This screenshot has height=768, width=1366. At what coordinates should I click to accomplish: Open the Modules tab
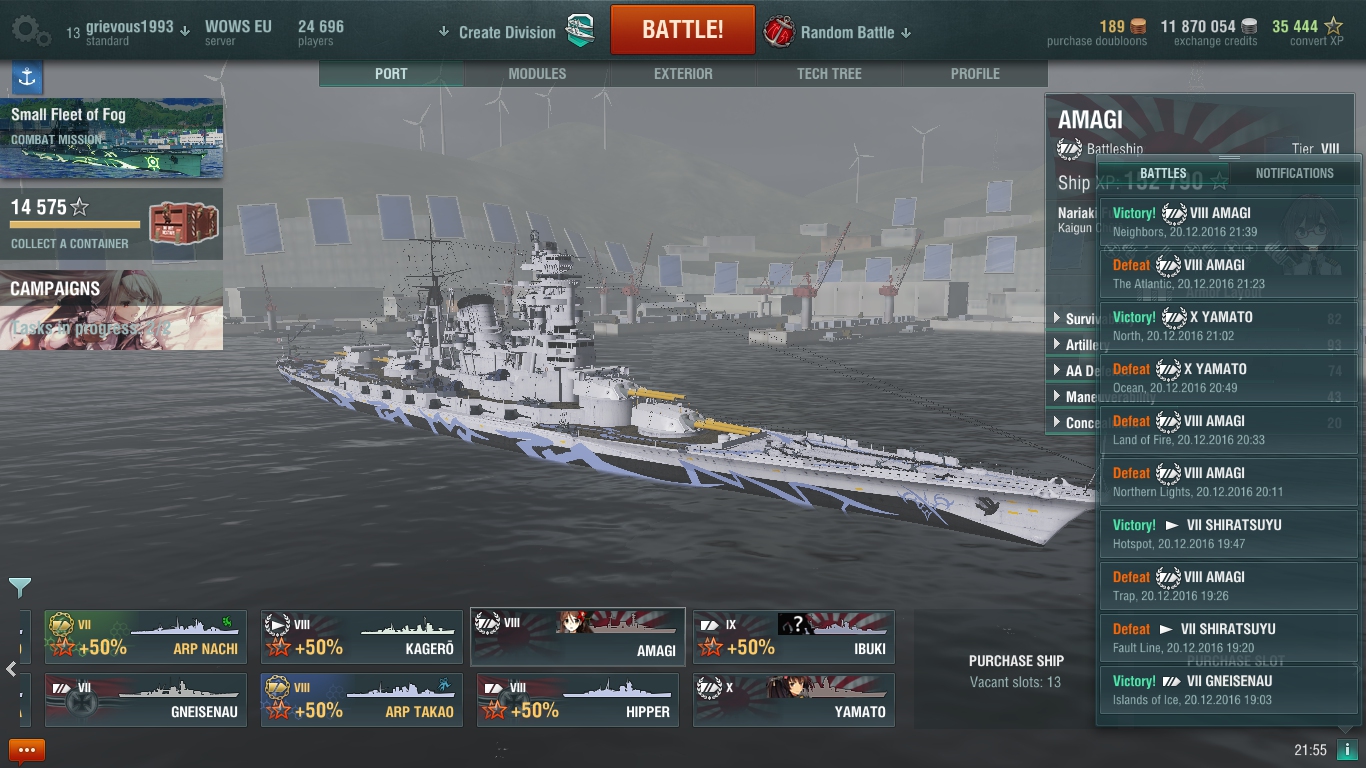(x=537, y=74)
